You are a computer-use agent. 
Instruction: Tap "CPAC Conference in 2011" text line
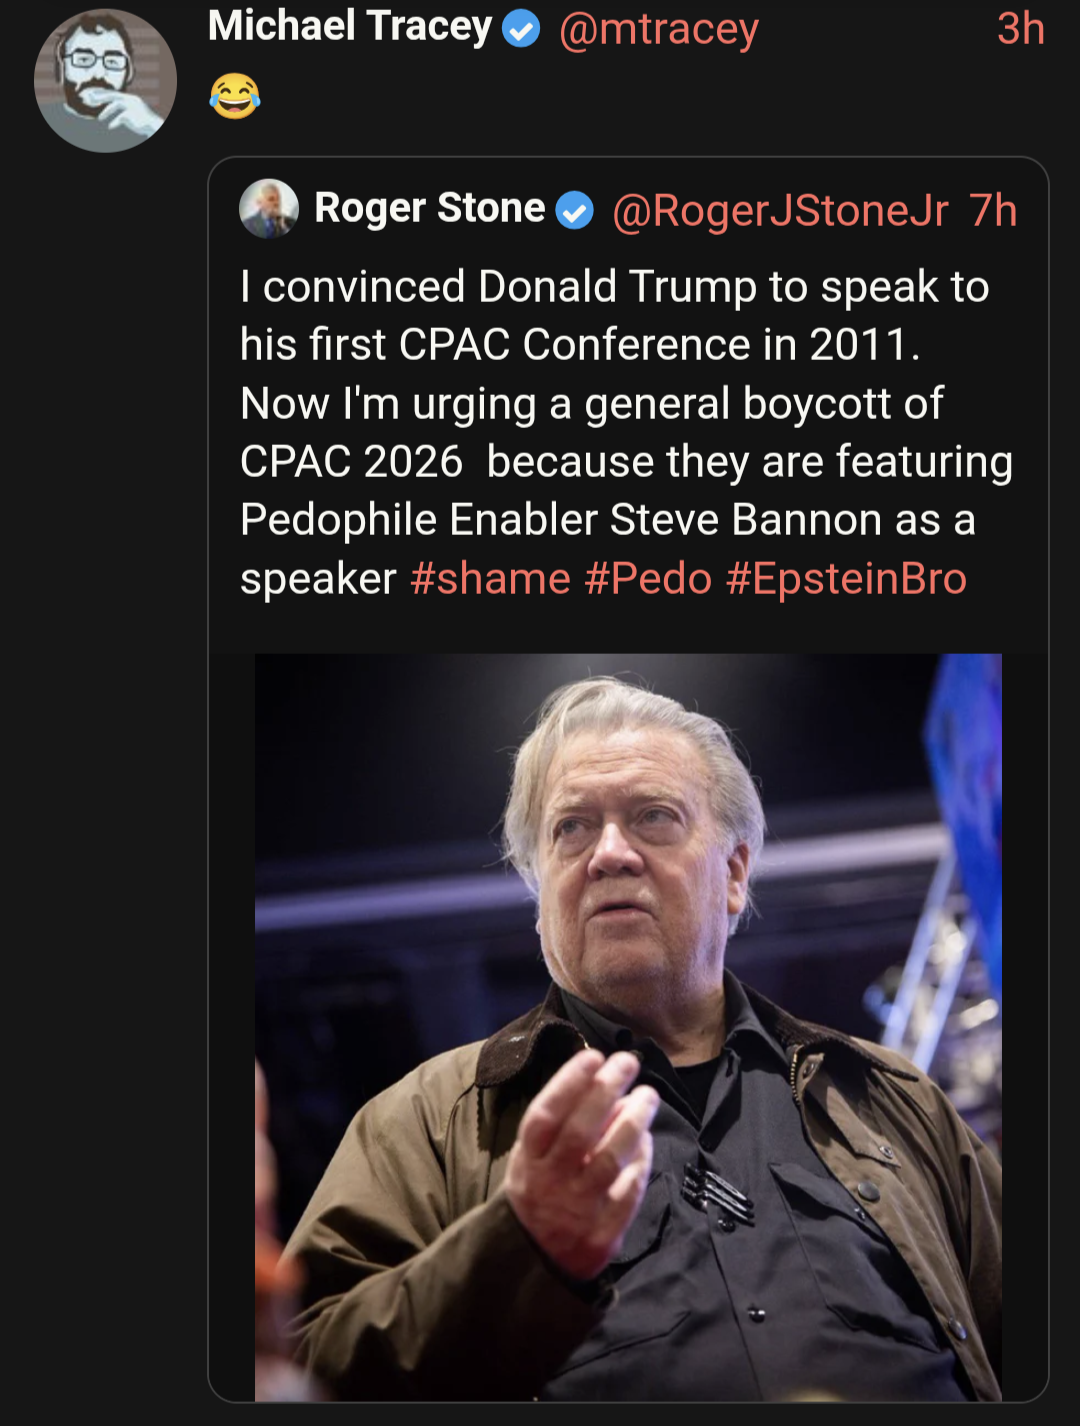click(654, 345)
